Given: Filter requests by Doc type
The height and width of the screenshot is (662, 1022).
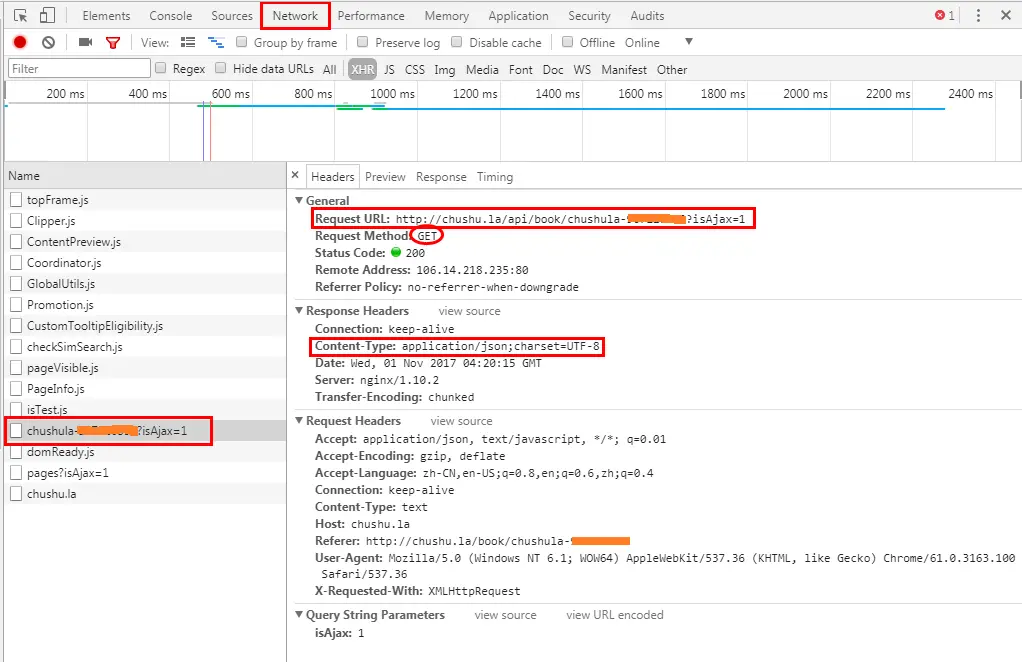Looking at the screenshot, I should click(553, 69).
